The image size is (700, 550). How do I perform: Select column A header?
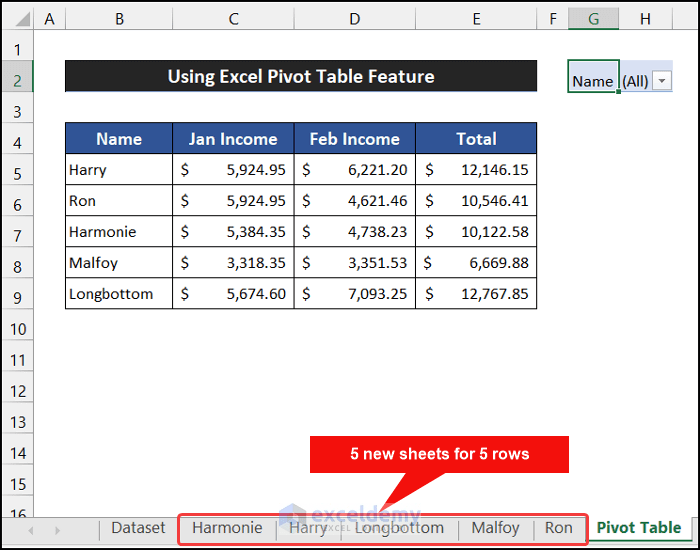pyautogui.click(x=50, y=19)
